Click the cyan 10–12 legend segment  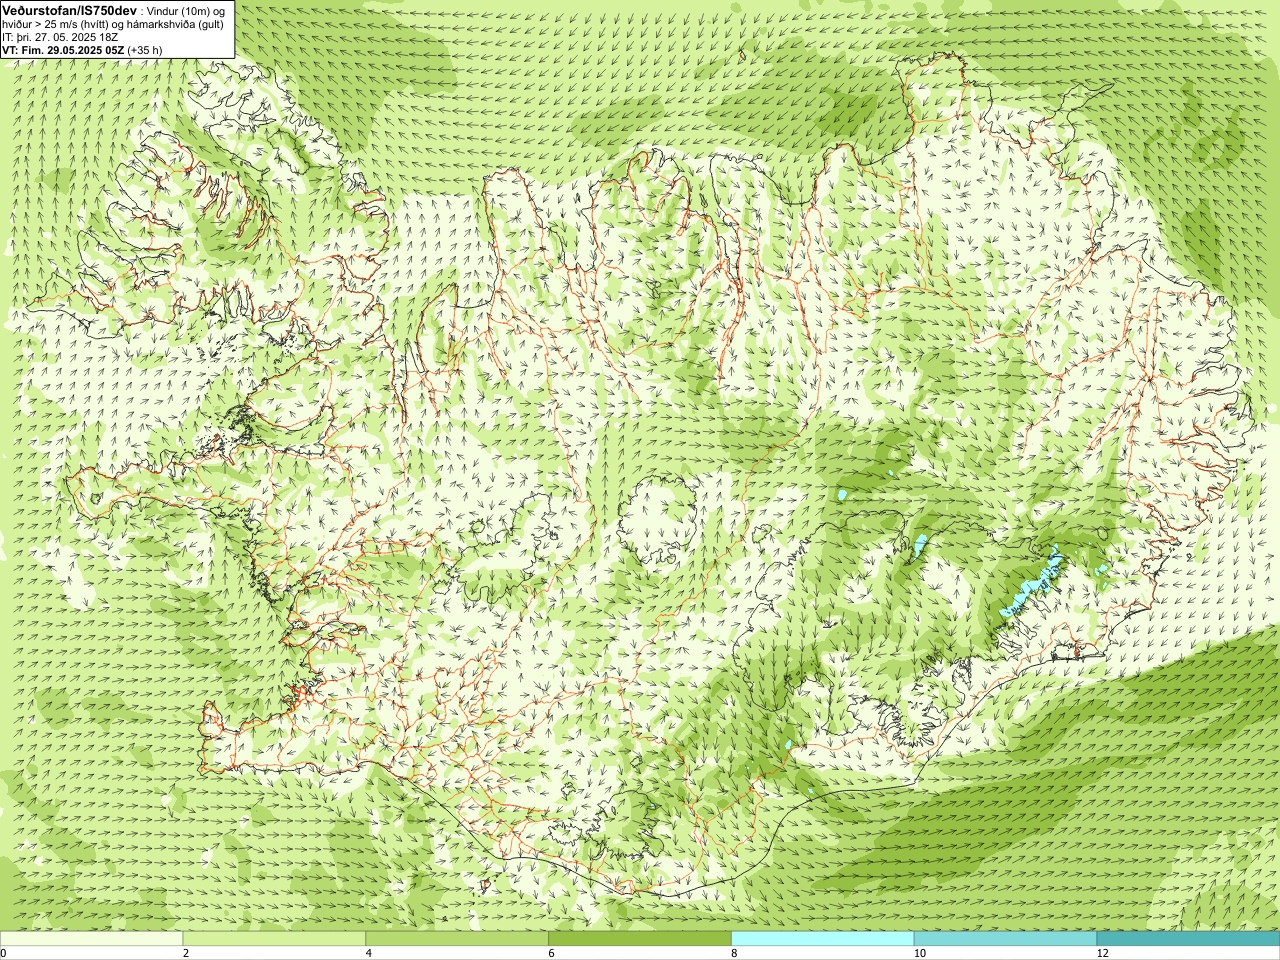coord(1005,939)
